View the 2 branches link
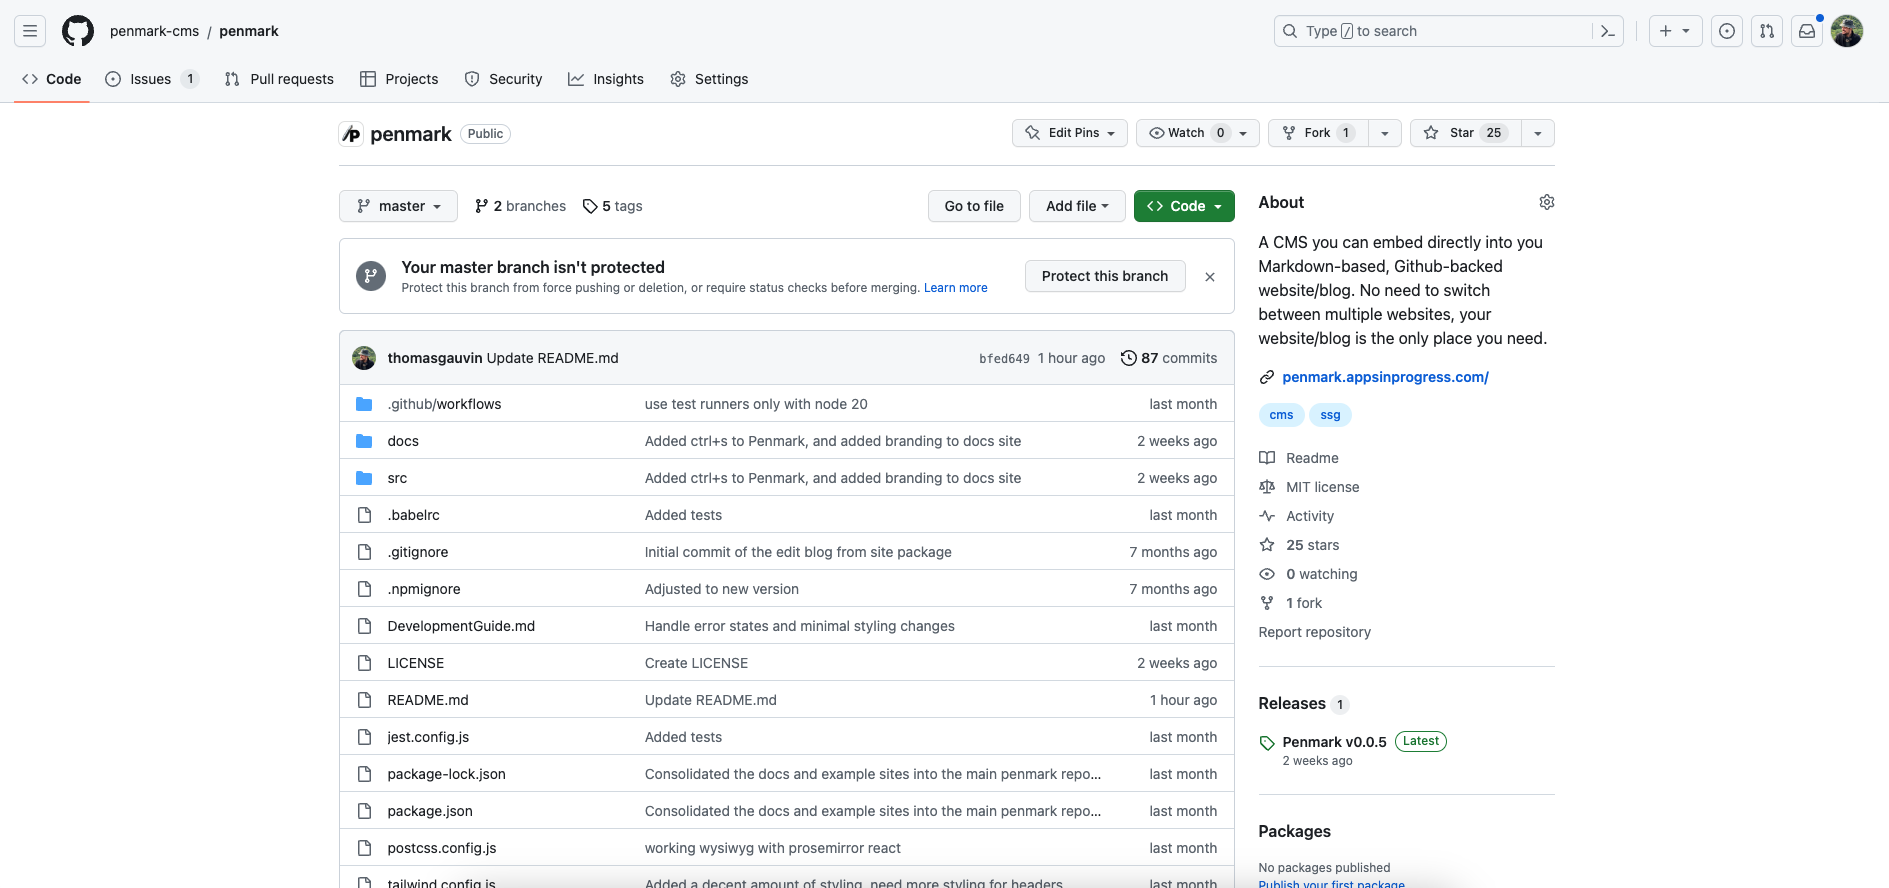Screen dimensions: 1889x888 [520, 206]
